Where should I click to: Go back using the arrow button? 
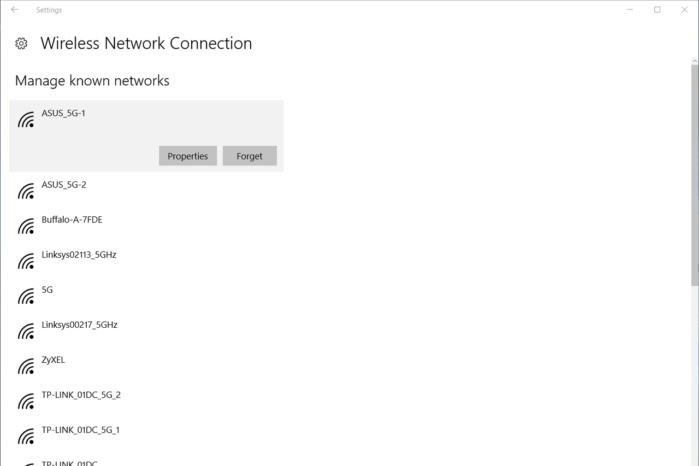14,10
